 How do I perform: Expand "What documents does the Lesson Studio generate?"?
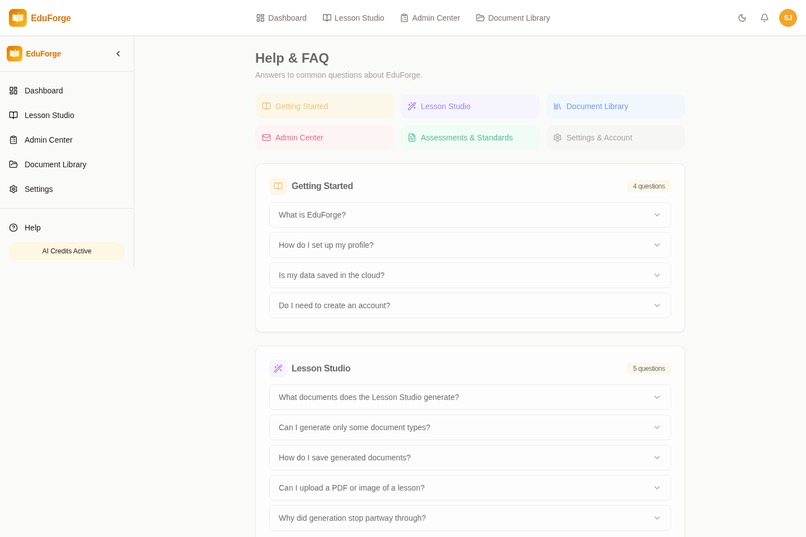pos(470,397)
